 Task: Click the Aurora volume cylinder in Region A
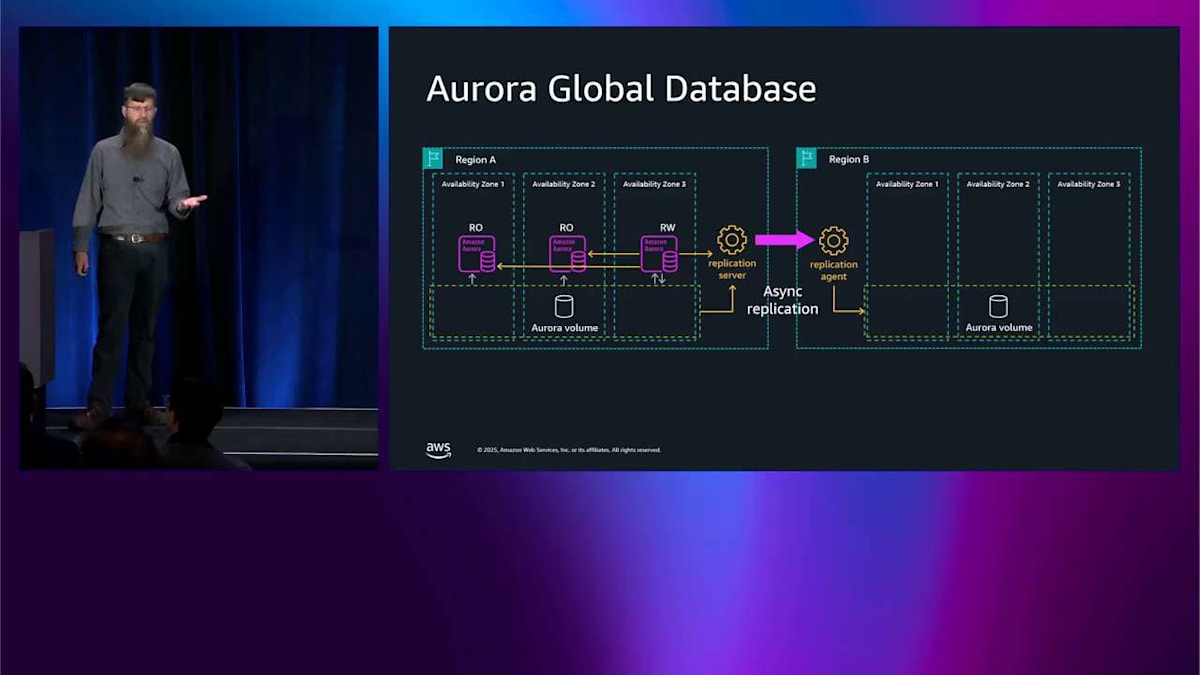tap(564, 306)
